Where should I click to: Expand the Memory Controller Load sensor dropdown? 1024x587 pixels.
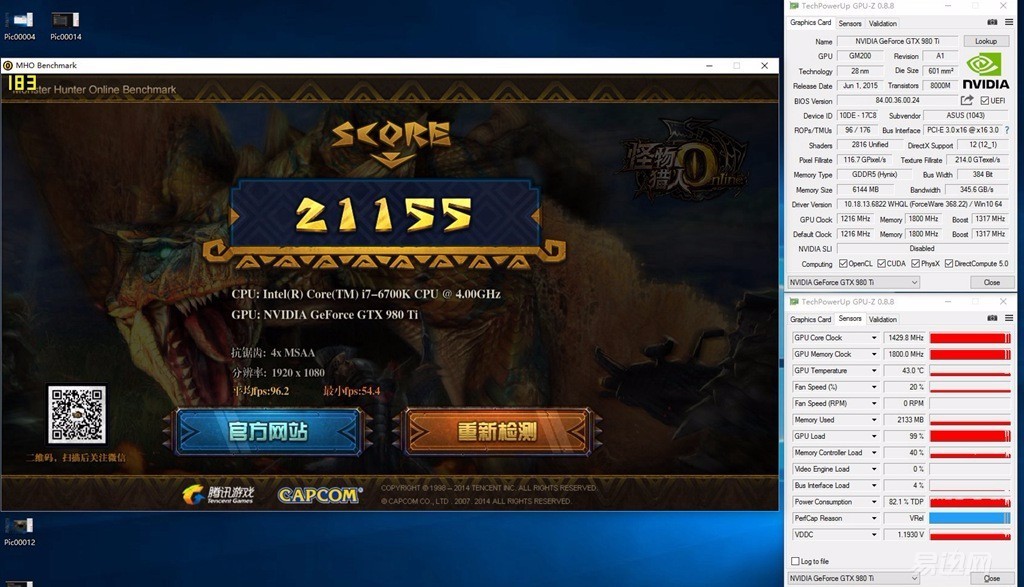[874, 452]
